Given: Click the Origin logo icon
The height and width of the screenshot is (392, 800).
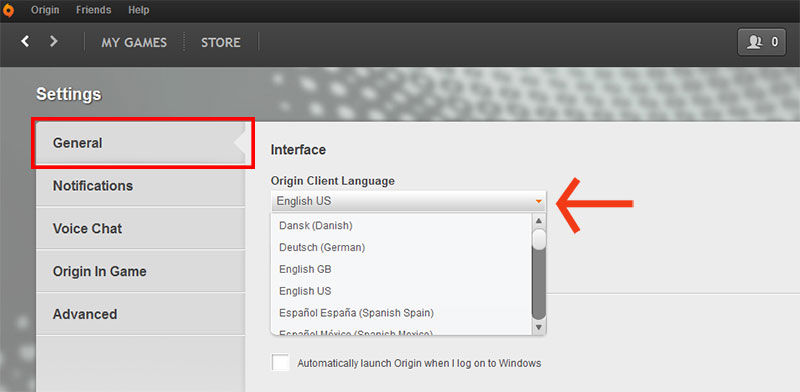Looking at the screenshot, I should point(8,10).
